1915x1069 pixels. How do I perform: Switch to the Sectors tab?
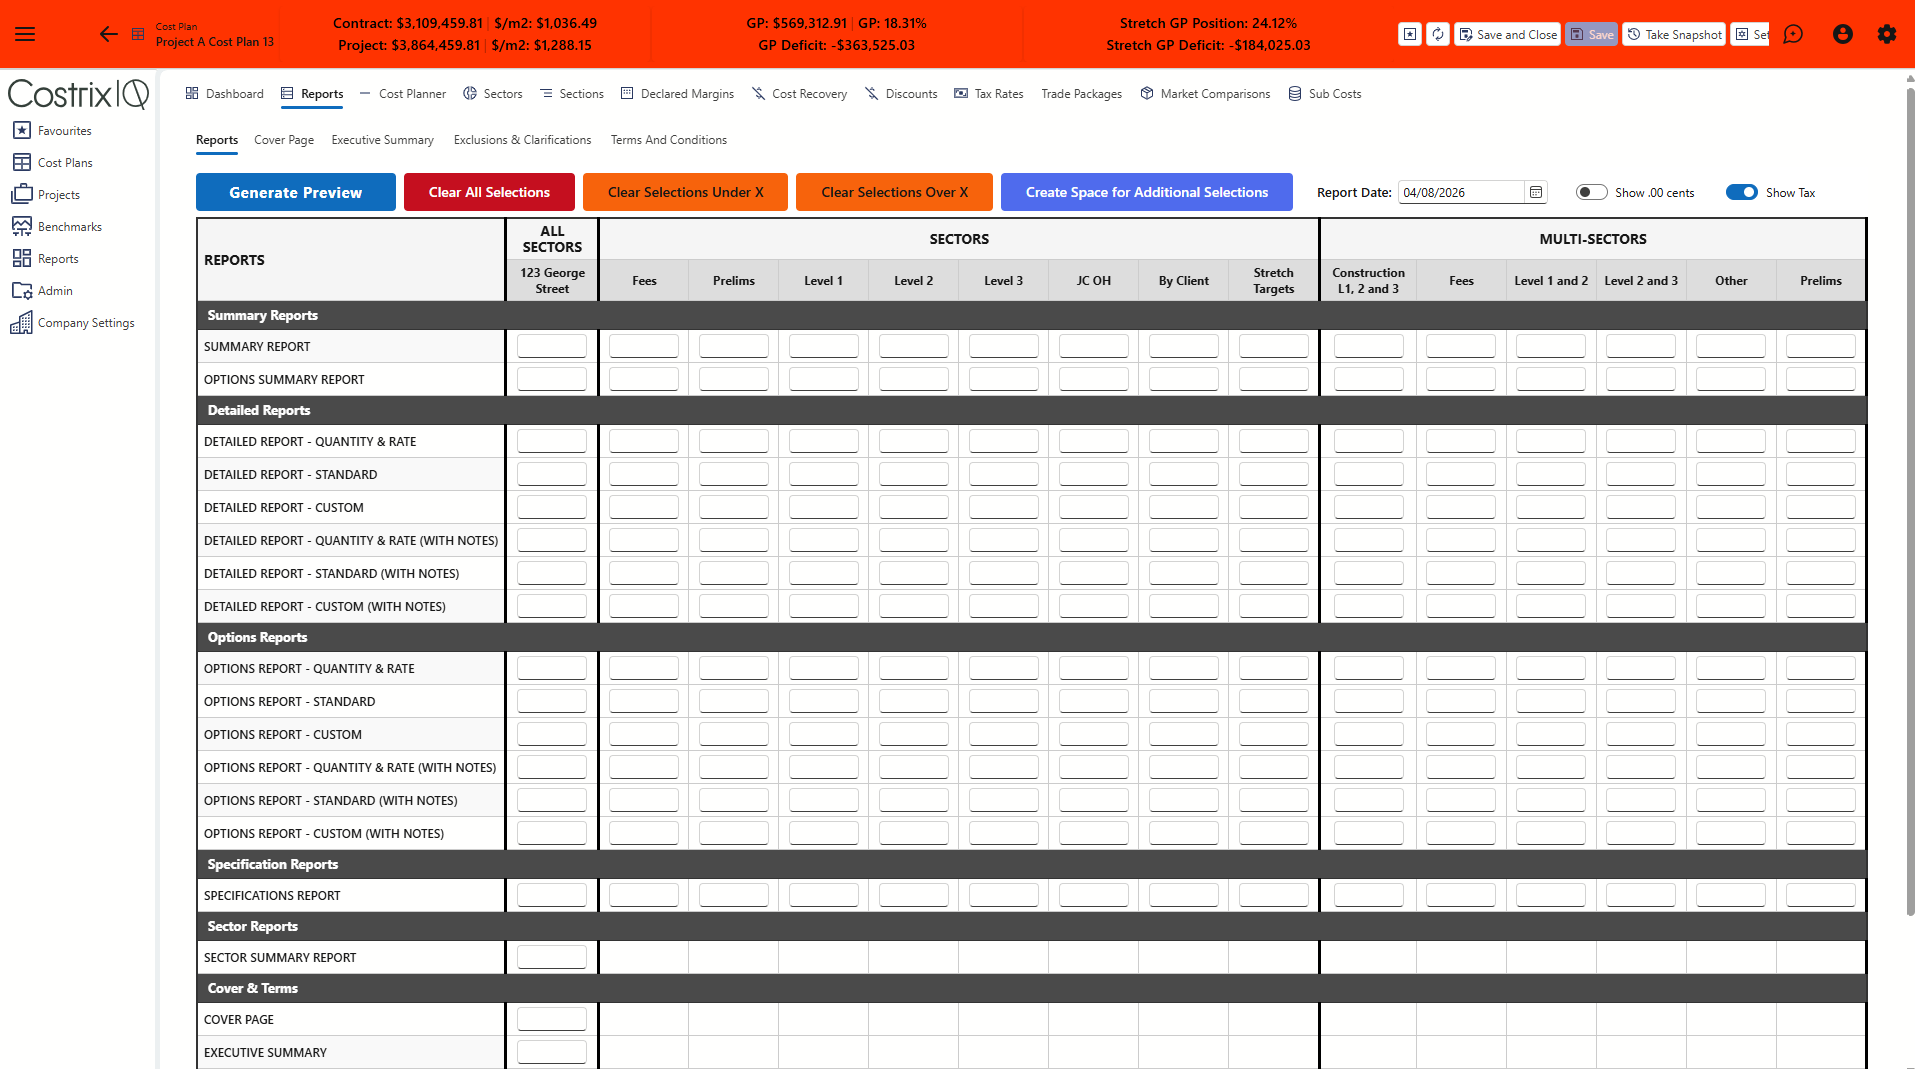pyautogui.click(x=493, y=94)
